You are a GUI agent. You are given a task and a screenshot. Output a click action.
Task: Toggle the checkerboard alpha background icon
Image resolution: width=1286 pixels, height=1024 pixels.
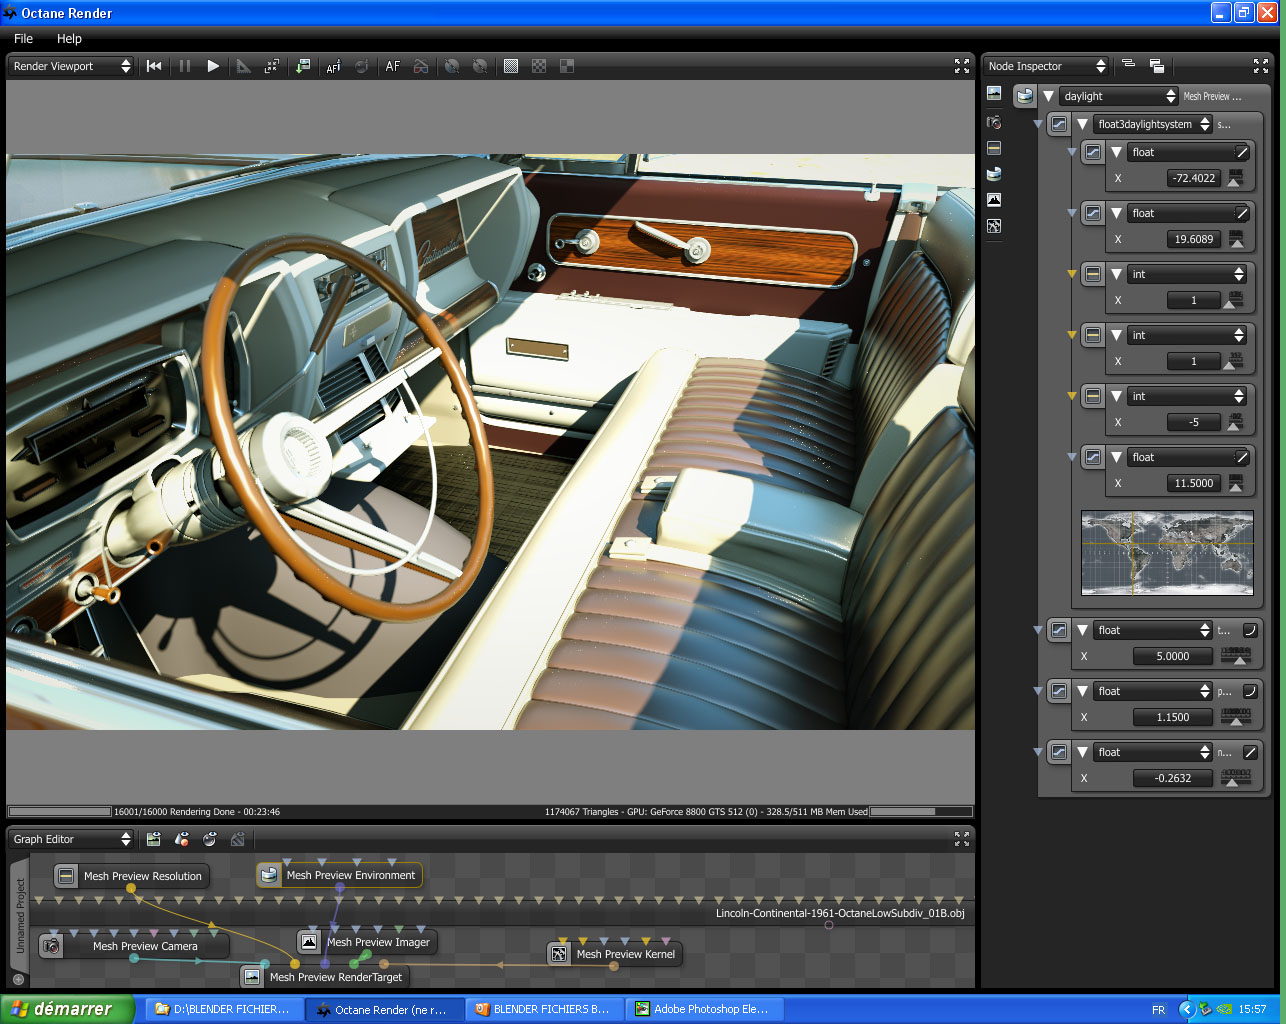[x=539, y=66]
